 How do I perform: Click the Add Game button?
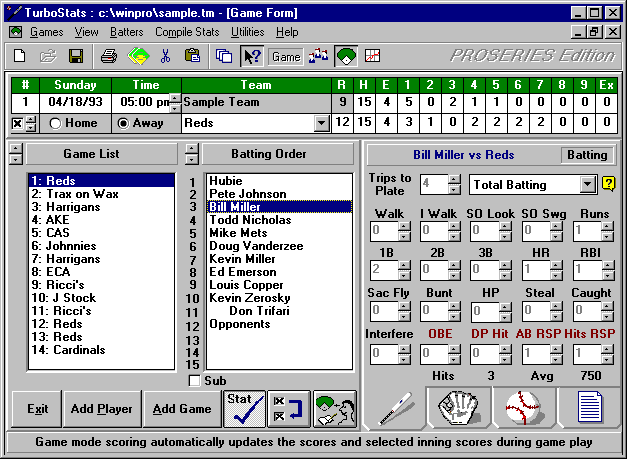(181, 409)
